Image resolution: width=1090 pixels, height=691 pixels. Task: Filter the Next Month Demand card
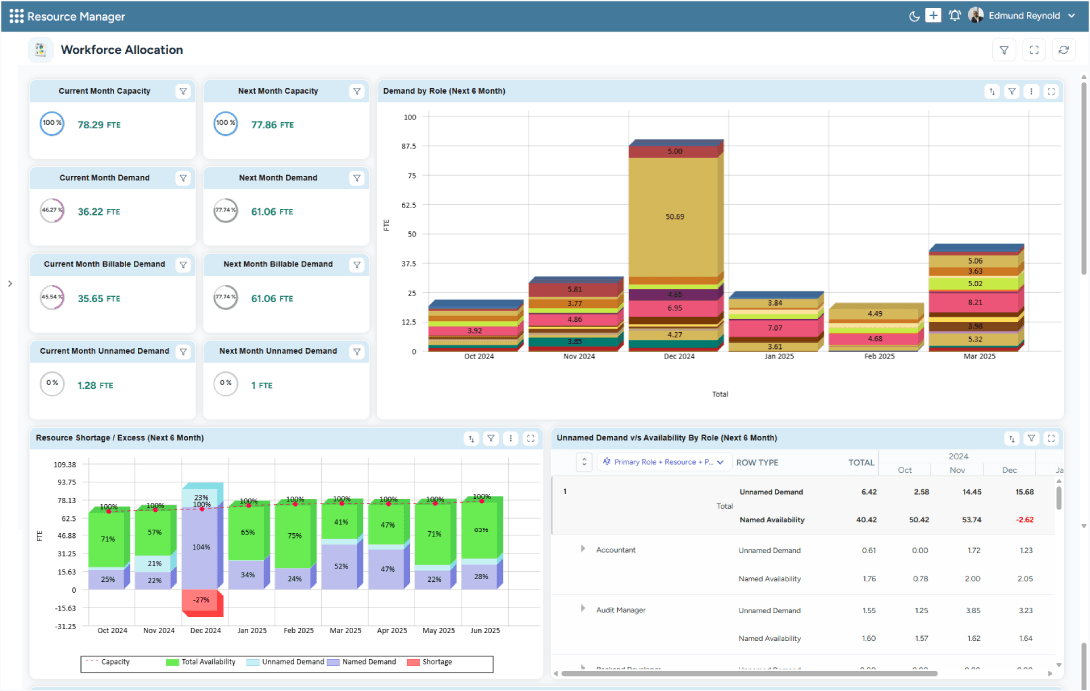click(357, 178)
